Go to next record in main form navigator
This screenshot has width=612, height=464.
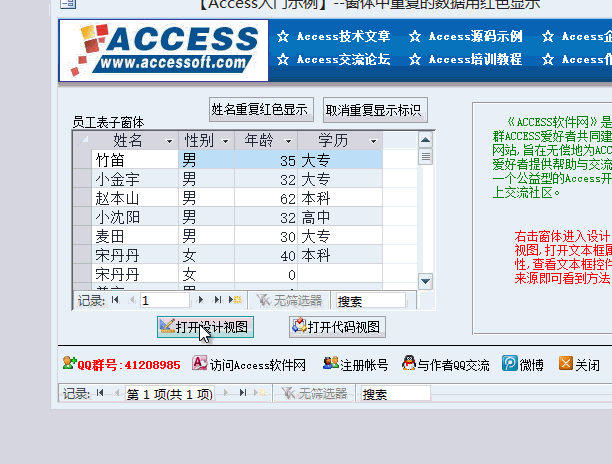(226, 393)
